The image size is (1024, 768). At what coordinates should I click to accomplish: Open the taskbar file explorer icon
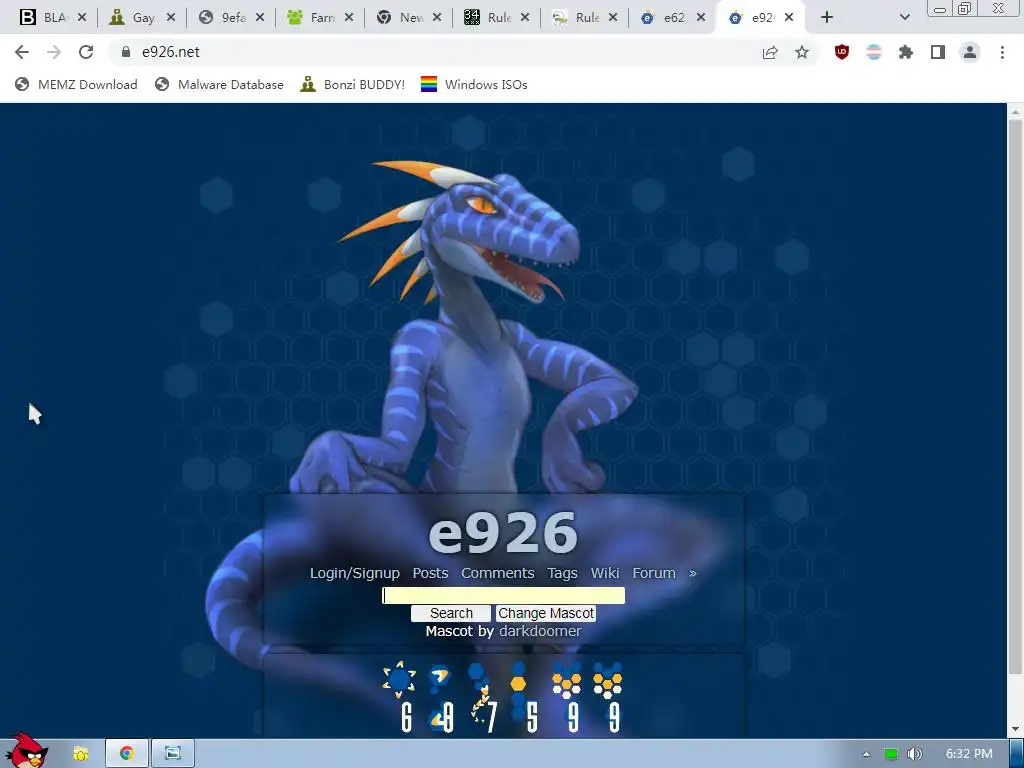pos(81,754)
